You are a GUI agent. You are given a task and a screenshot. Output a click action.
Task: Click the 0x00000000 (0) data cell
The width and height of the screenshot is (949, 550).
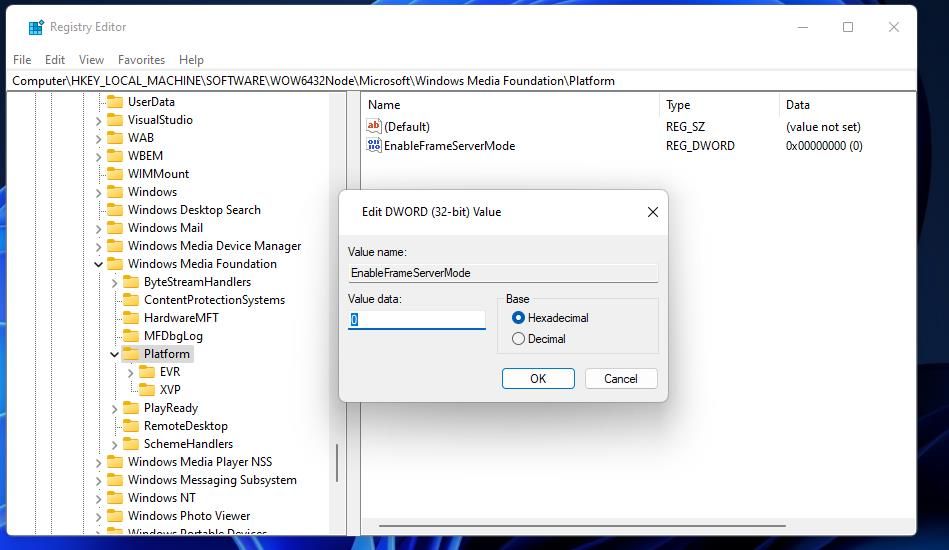point(824,146)
